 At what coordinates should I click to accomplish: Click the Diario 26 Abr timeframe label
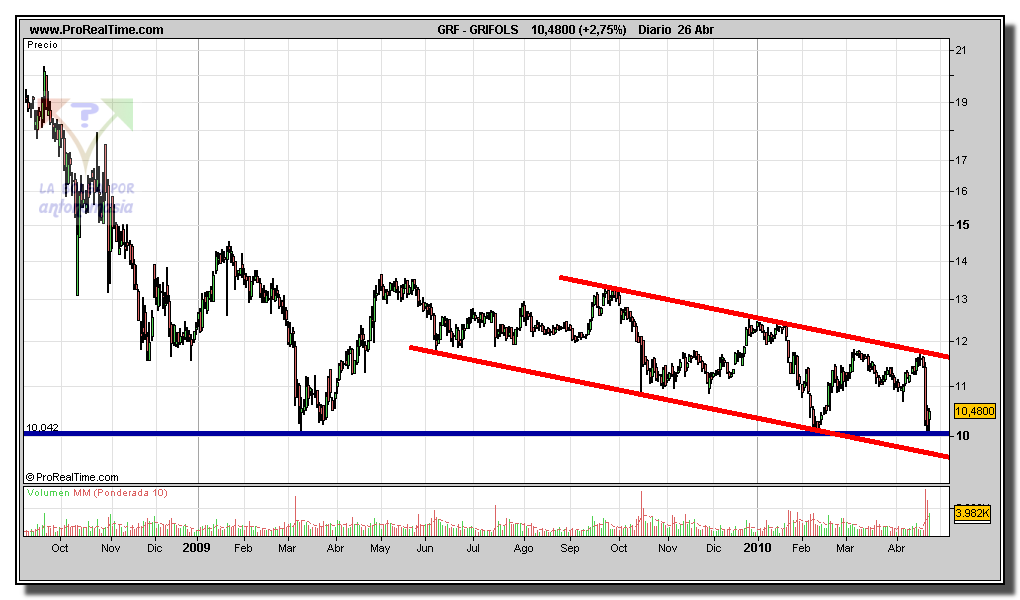676,30
